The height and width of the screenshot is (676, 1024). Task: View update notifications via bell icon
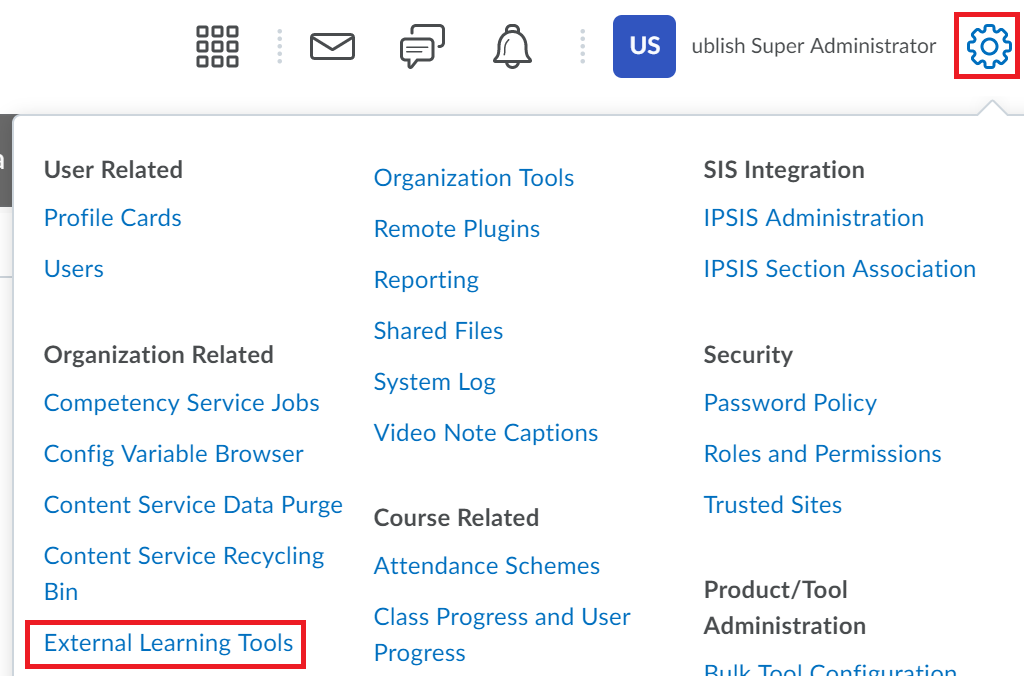(x=511, y=46)
